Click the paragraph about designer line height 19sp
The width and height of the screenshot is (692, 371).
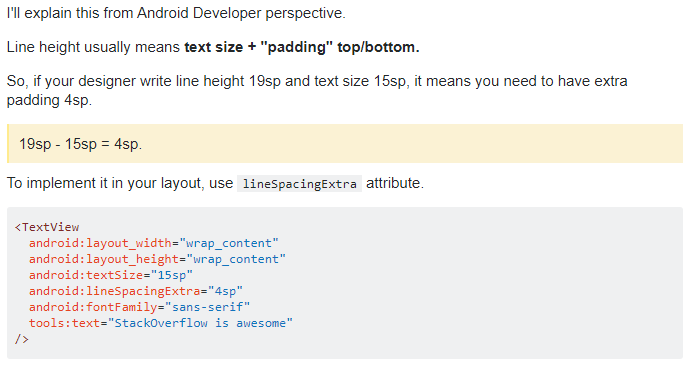[x=317, y=90]
